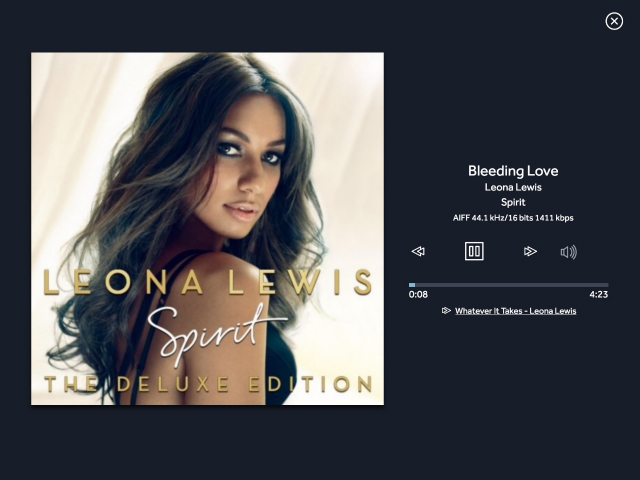Open the Whatever It Takes link
Viewport: 640px width, 480px height.
click(x=516, y=311)
